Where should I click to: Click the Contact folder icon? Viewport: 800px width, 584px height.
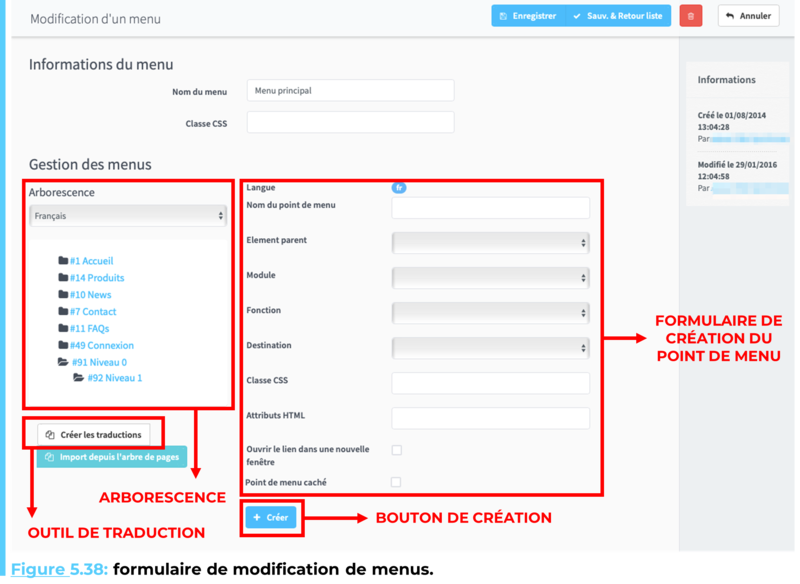point(63,311)
